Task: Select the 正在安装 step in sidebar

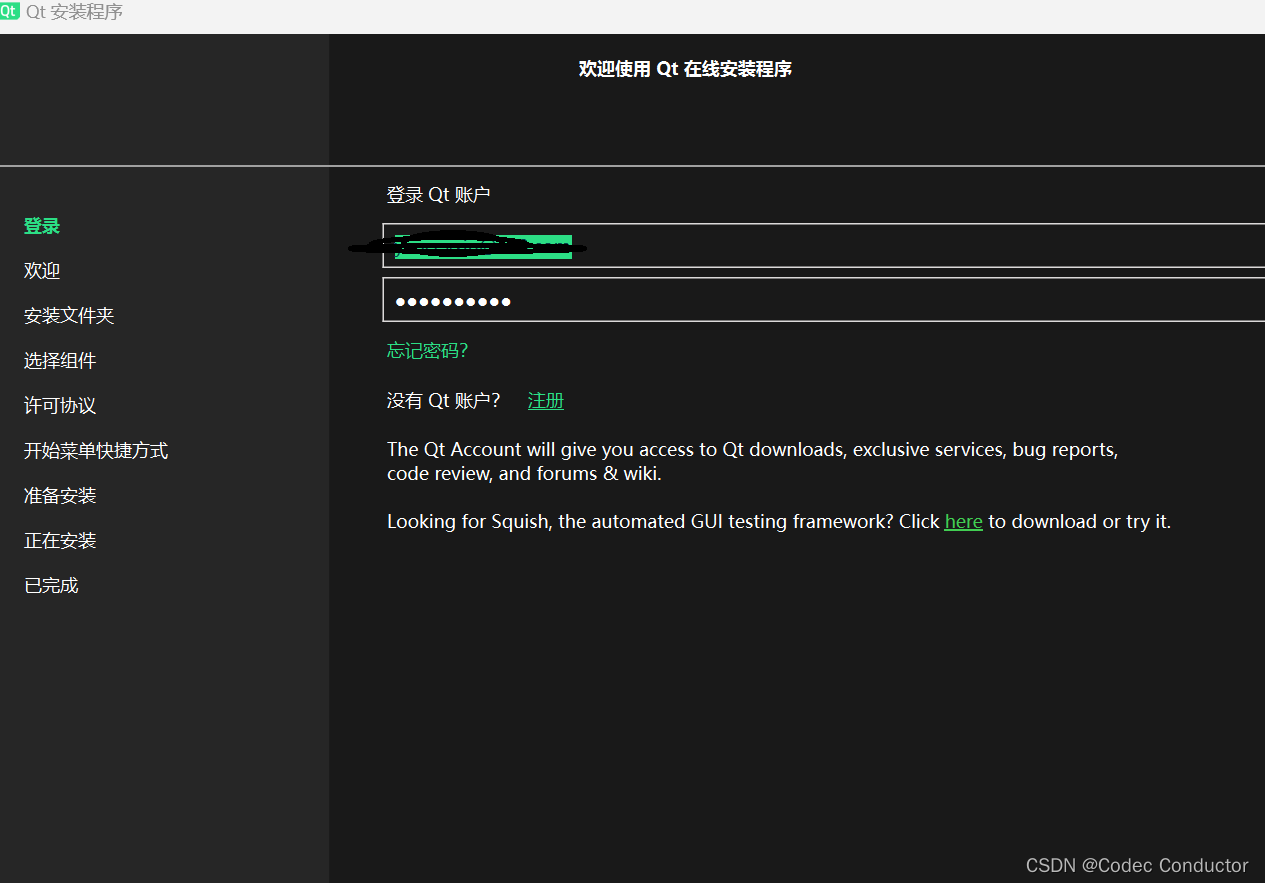Action: (60, 541)
